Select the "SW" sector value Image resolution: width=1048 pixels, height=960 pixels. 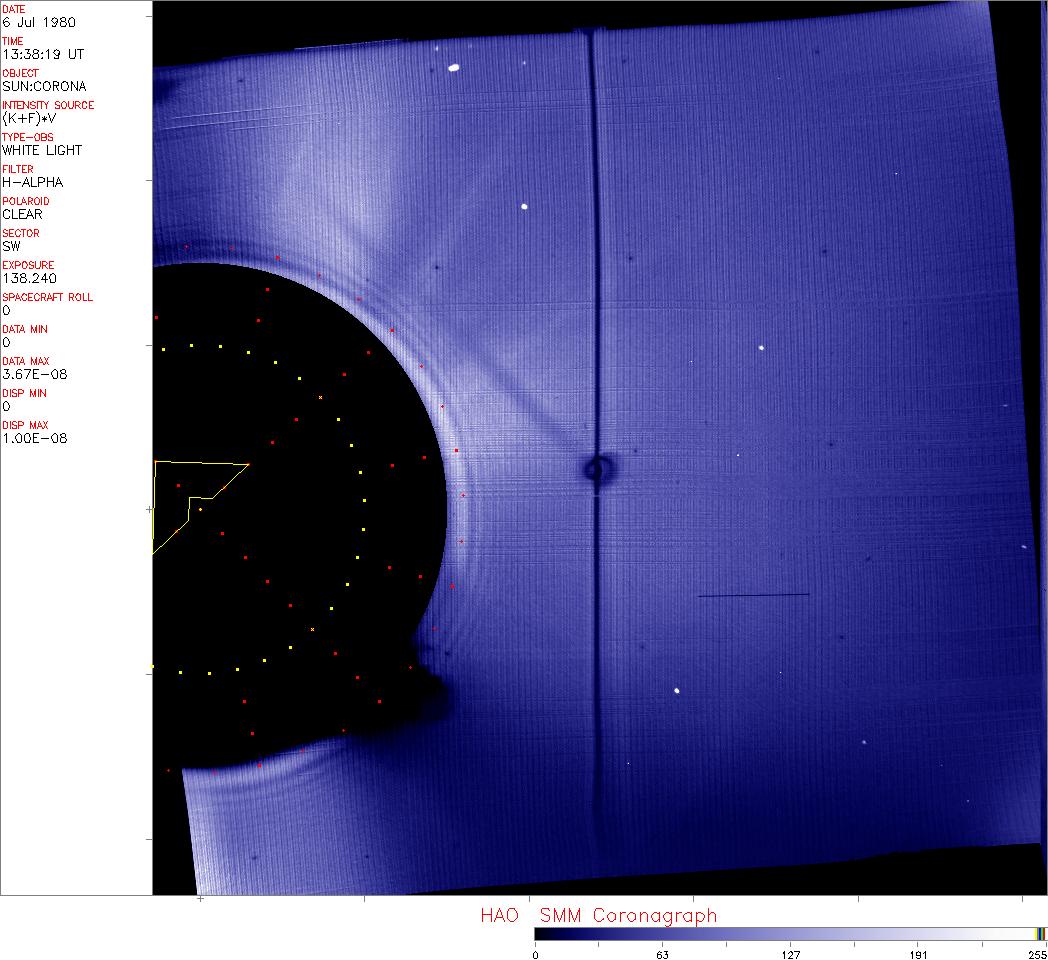11,246
